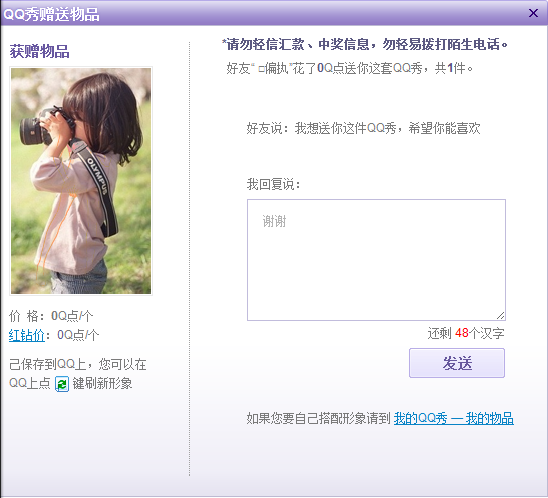Open 我的QQ秀 — 我的物品 link

pos(454,418)
